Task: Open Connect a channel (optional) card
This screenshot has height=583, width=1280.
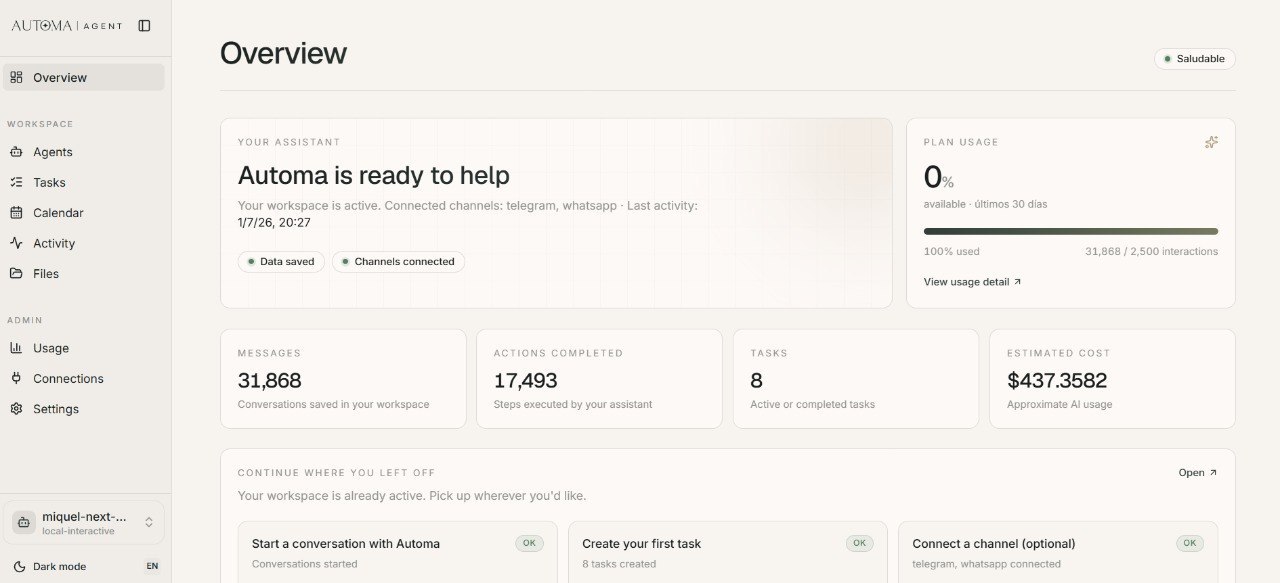Action: (x=1058, y=553)
